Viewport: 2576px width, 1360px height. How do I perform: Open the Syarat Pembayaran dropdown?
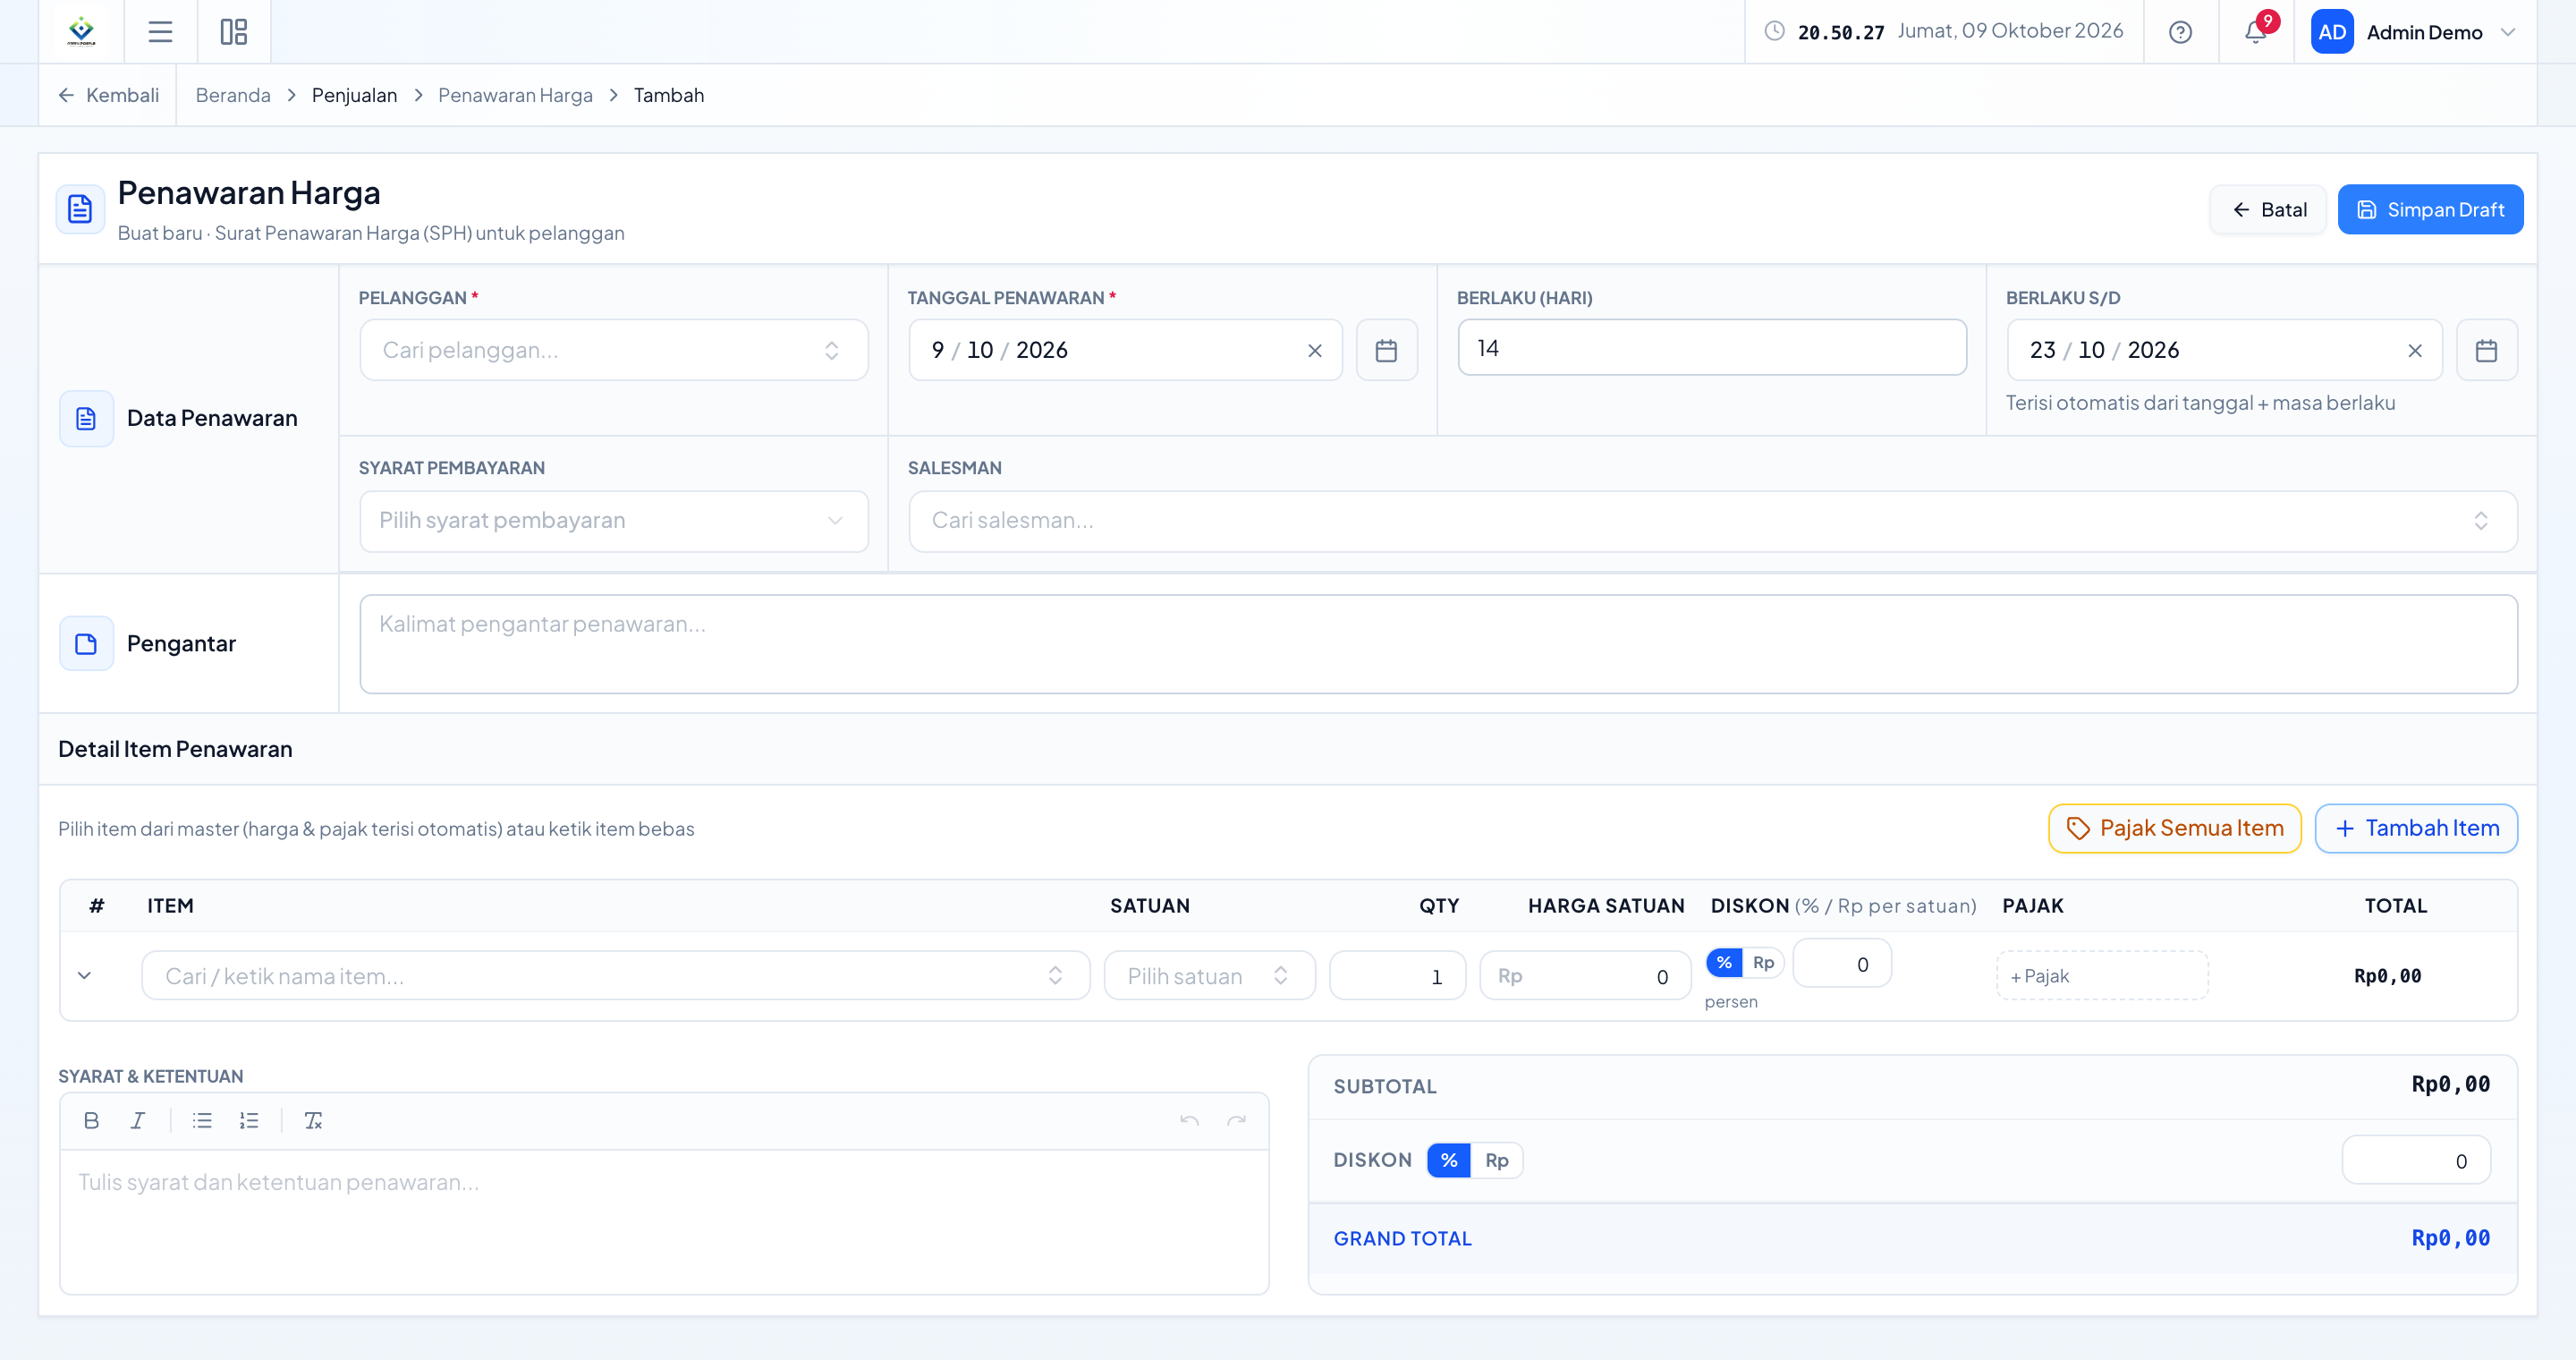tap(614, 520)
